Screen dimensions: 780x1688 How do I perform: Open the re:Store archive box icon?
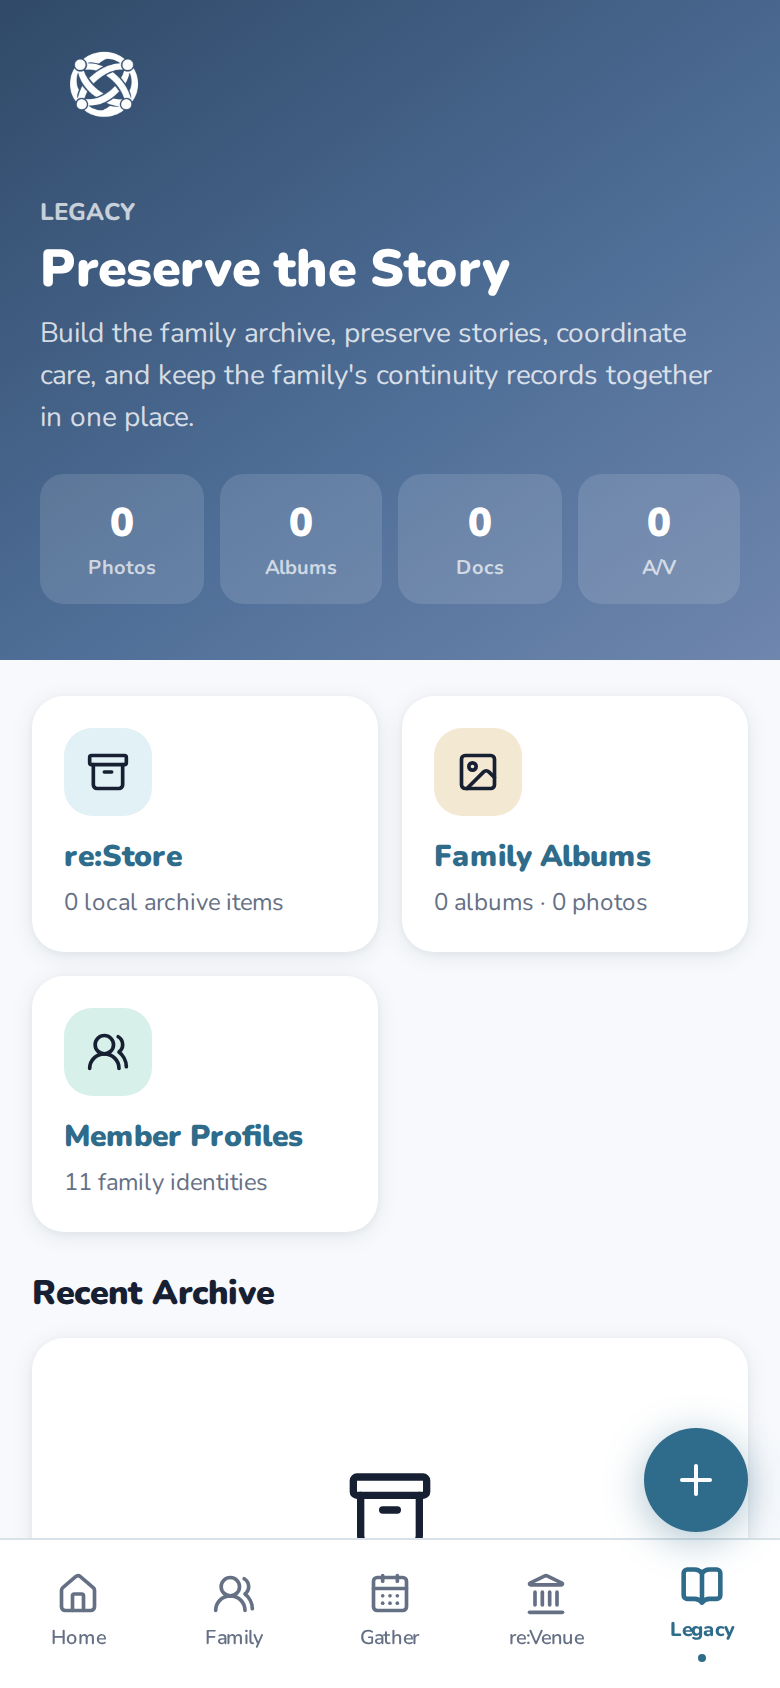(108, 772)
